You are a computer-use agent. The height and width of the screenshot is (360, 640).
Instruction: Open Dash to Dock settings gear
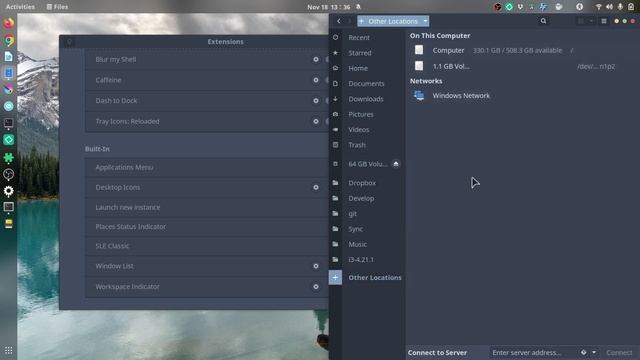pyautogui.click(x=316, y=100)
